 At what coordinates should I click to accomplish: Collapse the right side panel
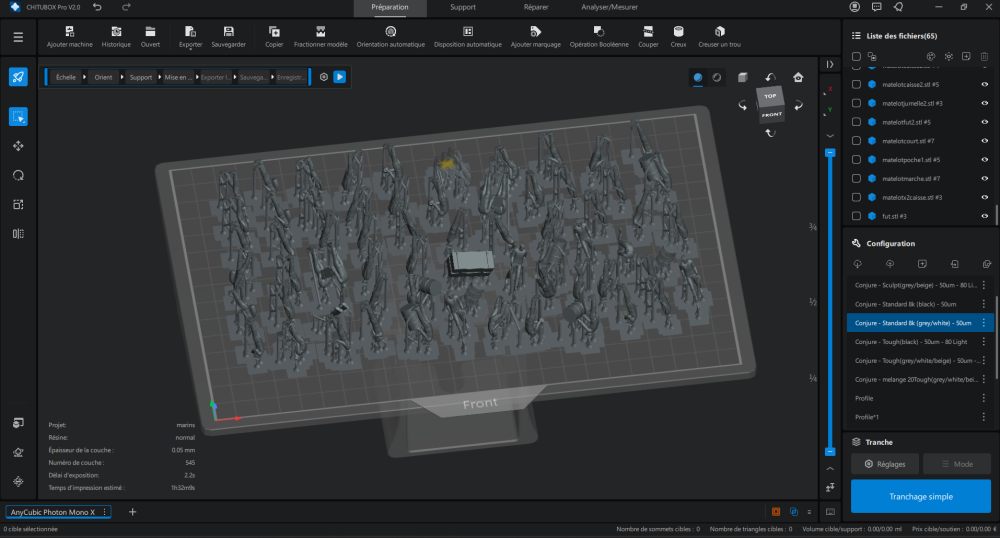click(x=829, y=64)
